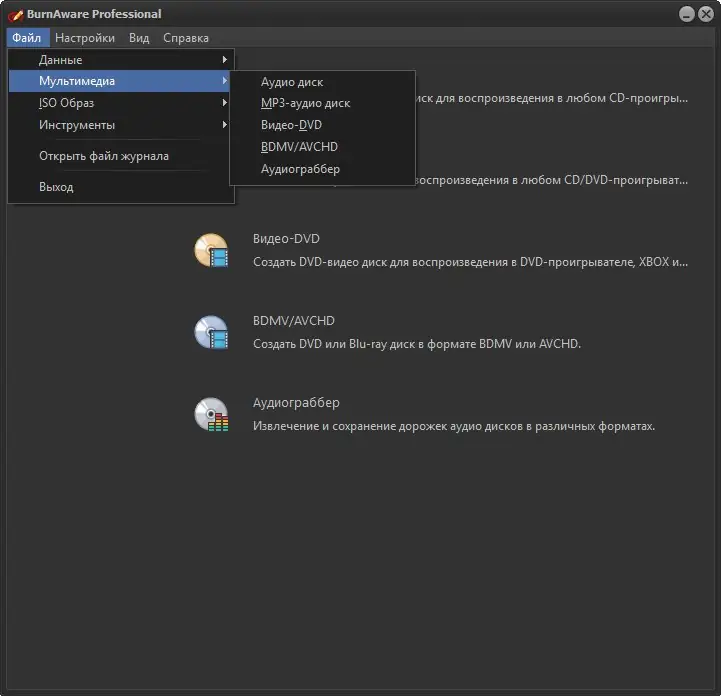Click description 'Извлечение и сохранение дорожек аудио'

453,426
